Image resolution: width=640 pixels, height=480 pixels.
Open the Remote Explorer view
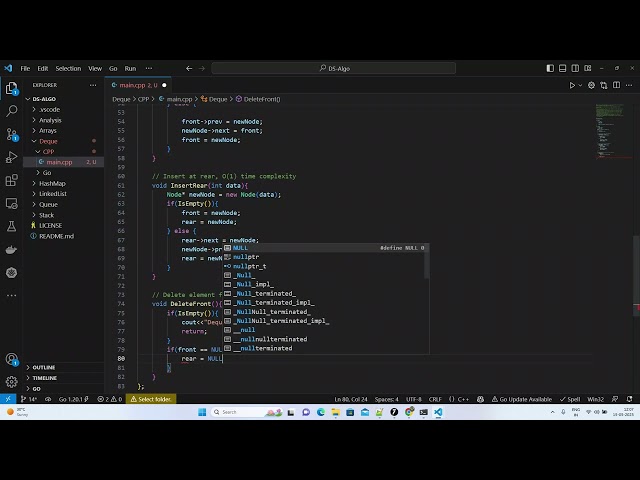pos(11,203)
